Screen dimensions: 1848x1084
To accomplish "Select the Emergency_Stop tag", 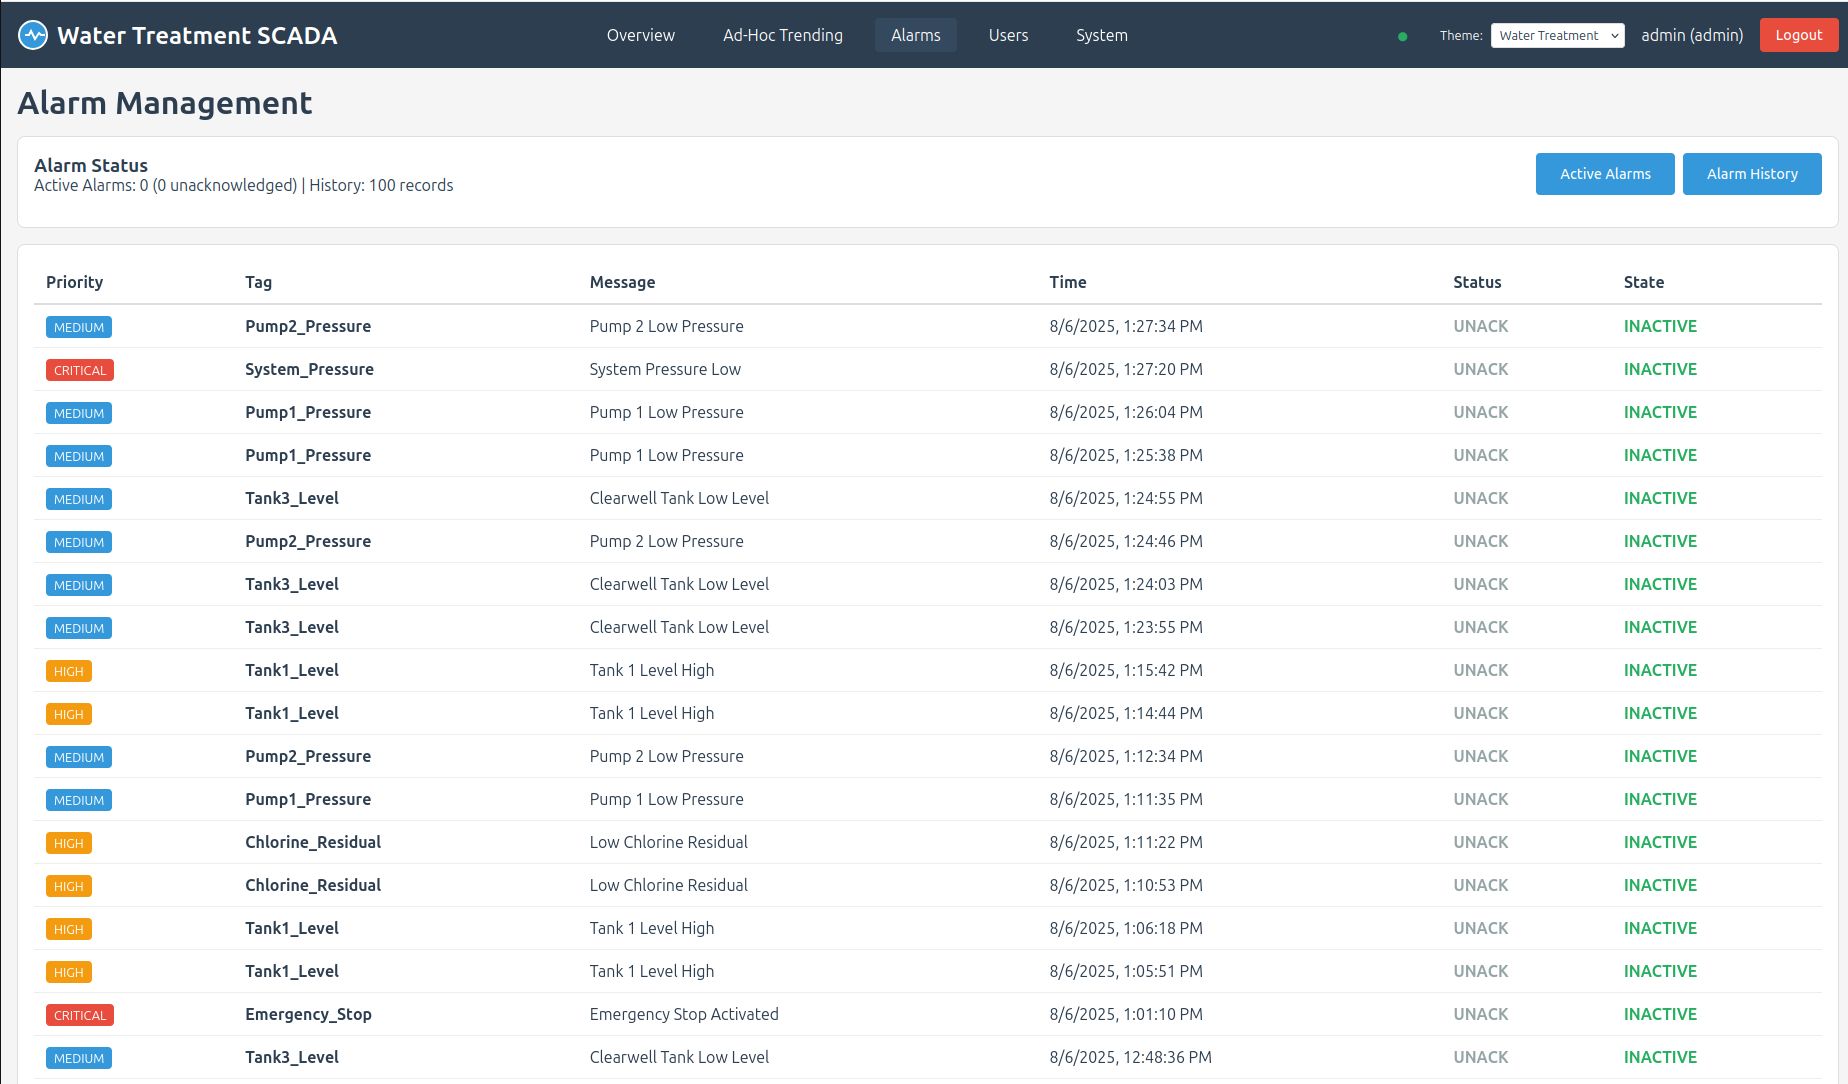I will click(x=308, y=1014).
